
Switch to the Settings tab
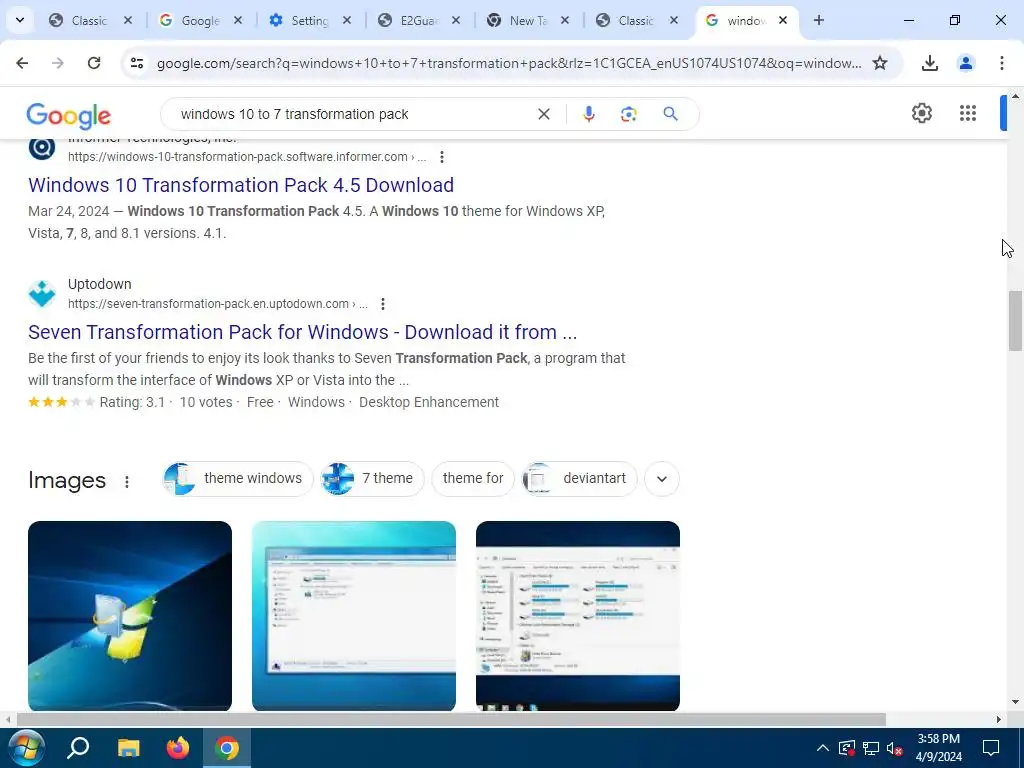click(308, 21)
